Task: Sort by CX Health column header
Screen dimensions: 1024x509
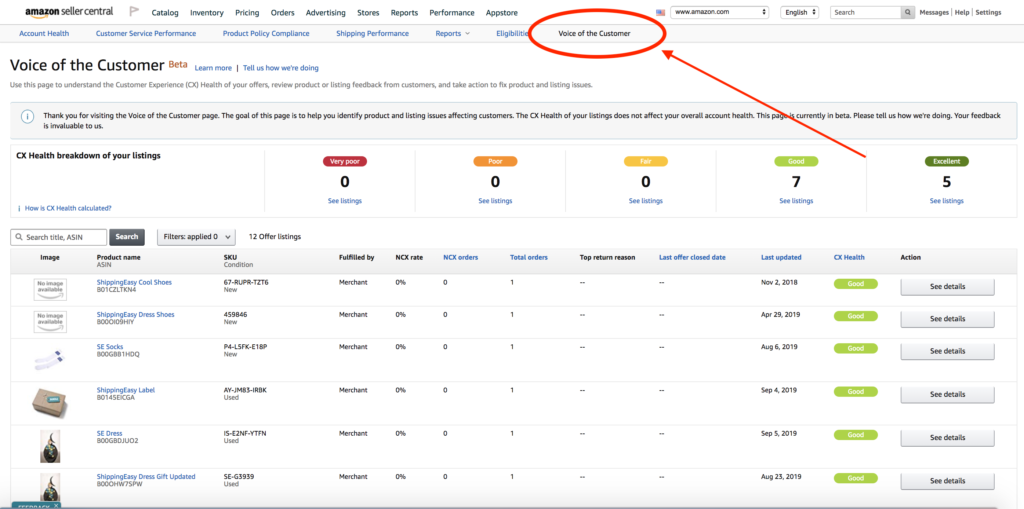Action: click(x=849, y=257)
